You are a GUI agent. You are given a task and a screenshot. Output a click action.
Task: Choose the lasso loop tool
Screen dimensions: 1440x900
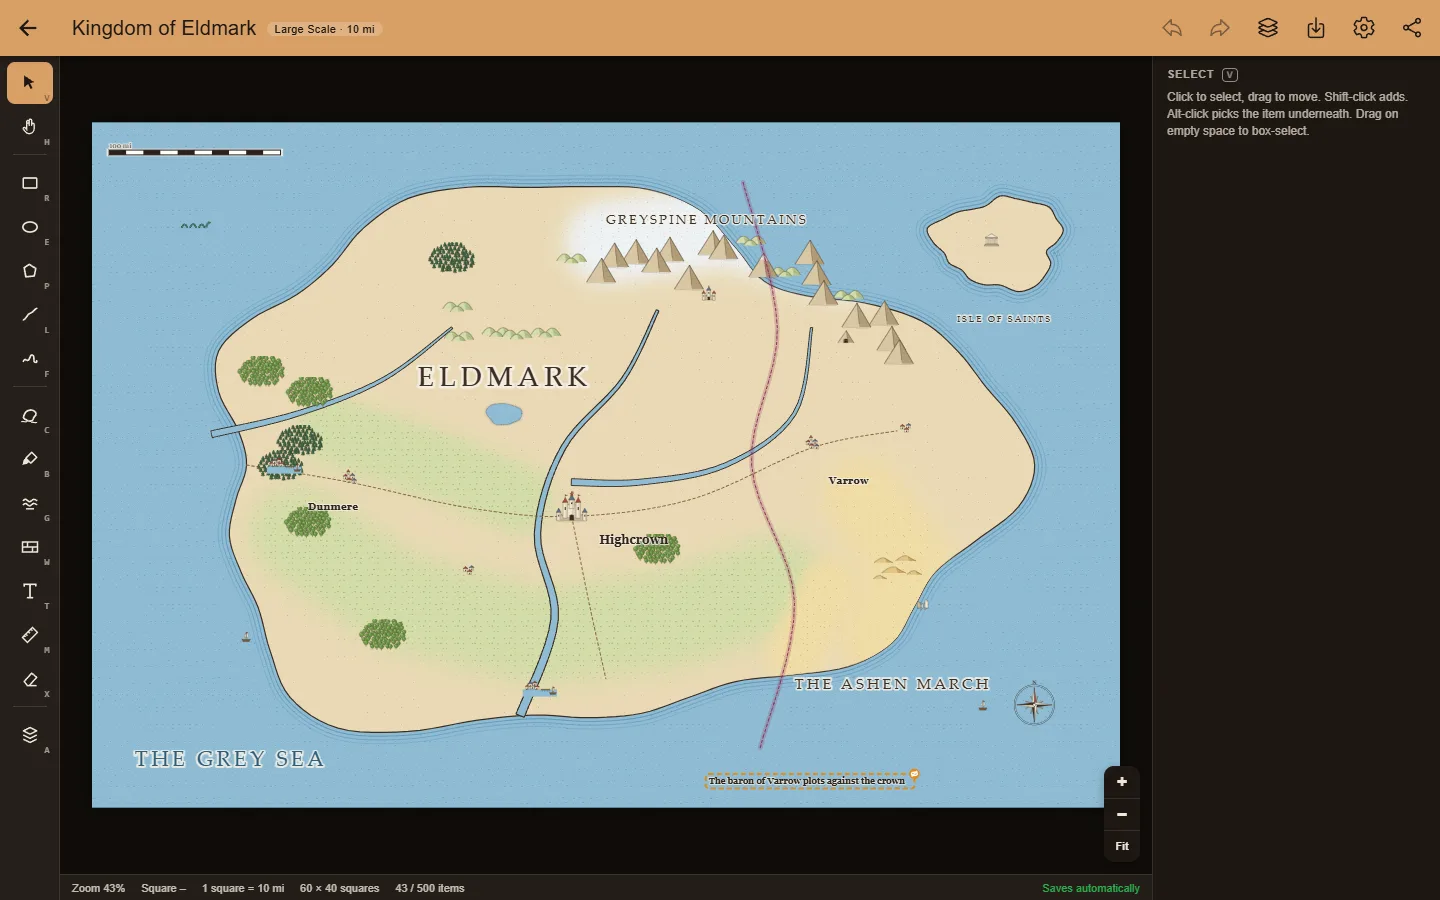[30, 415]
